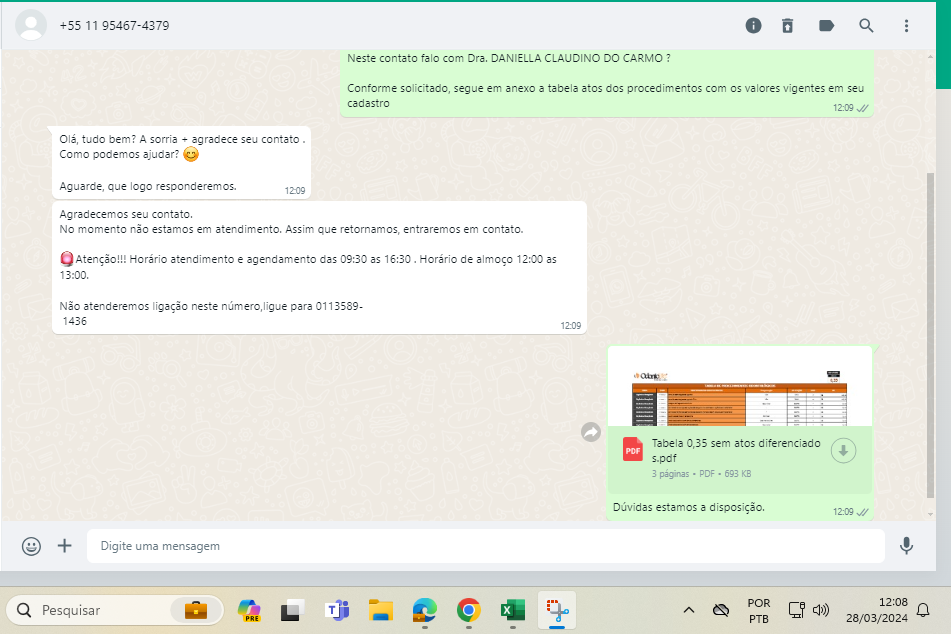Click scrollbar up arrow in chat

[x=930, y=56]
